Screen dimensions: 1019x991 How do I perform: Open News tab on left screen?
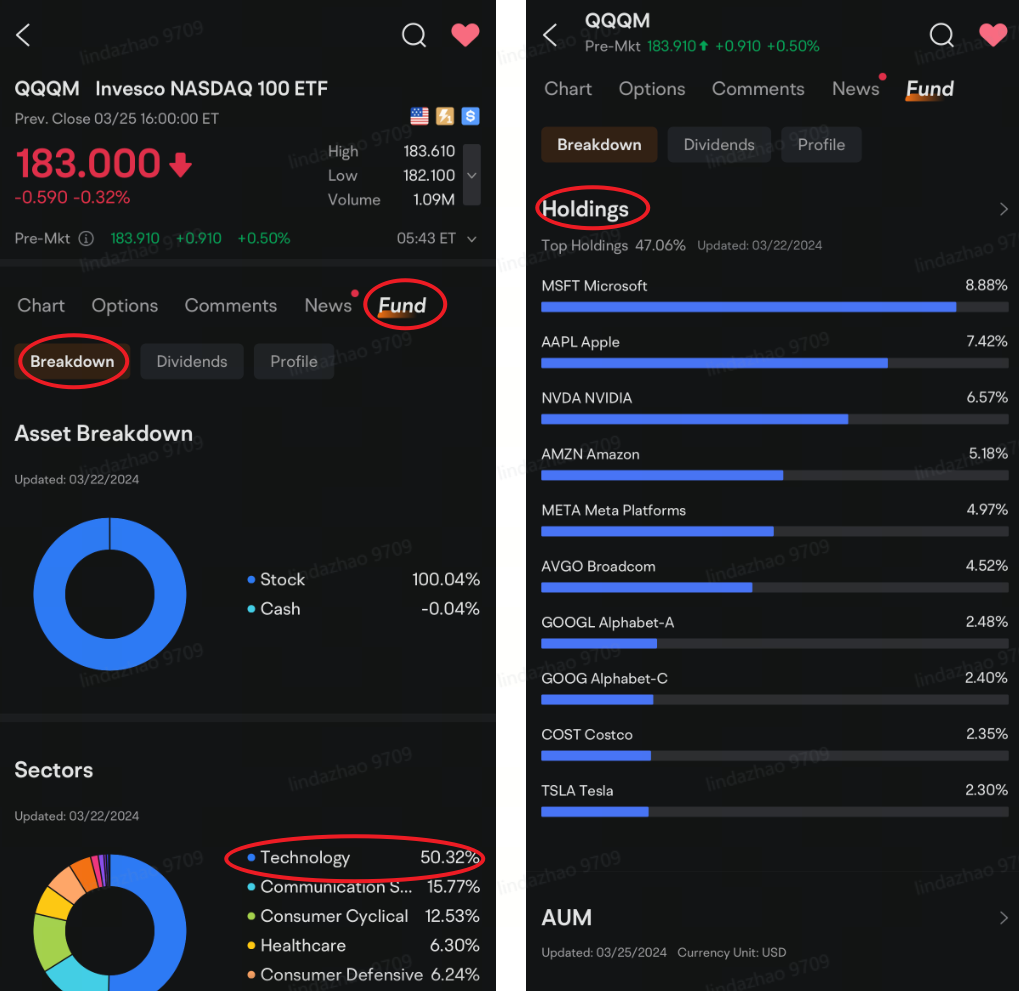point(328,305)
